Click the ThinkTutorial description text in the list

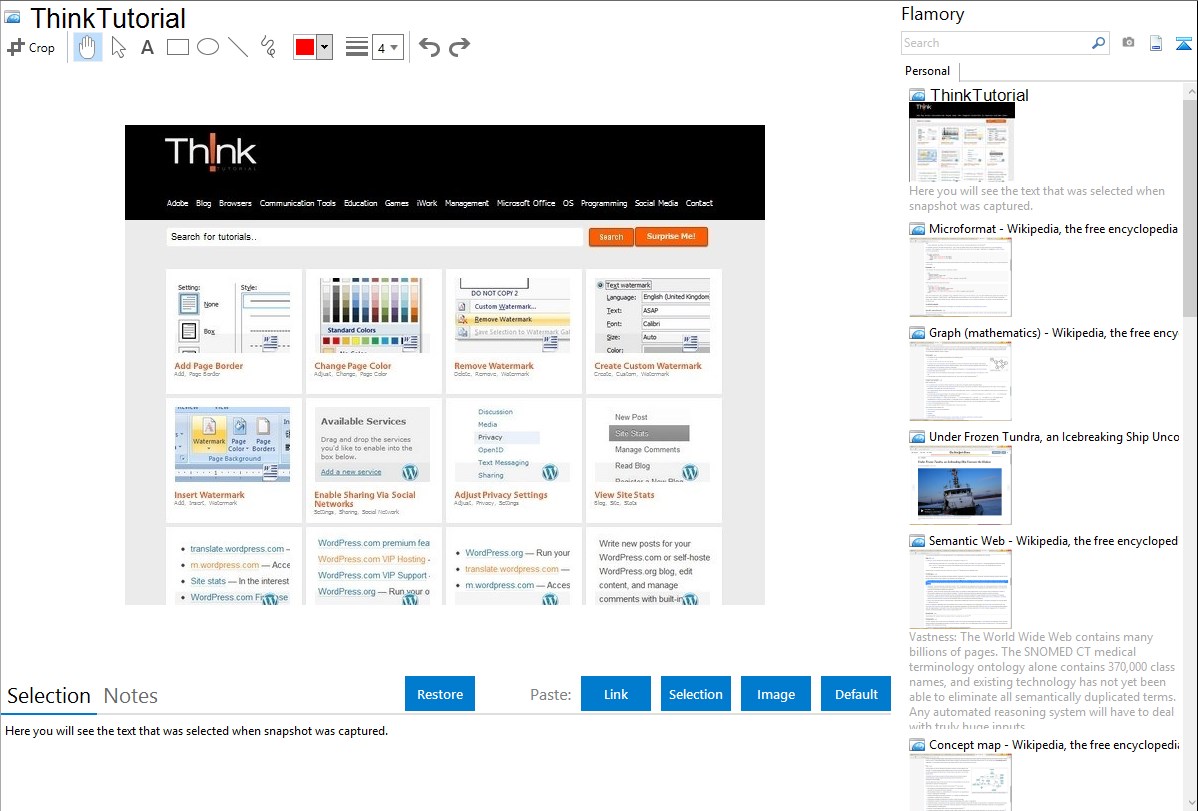point(1037,199)
